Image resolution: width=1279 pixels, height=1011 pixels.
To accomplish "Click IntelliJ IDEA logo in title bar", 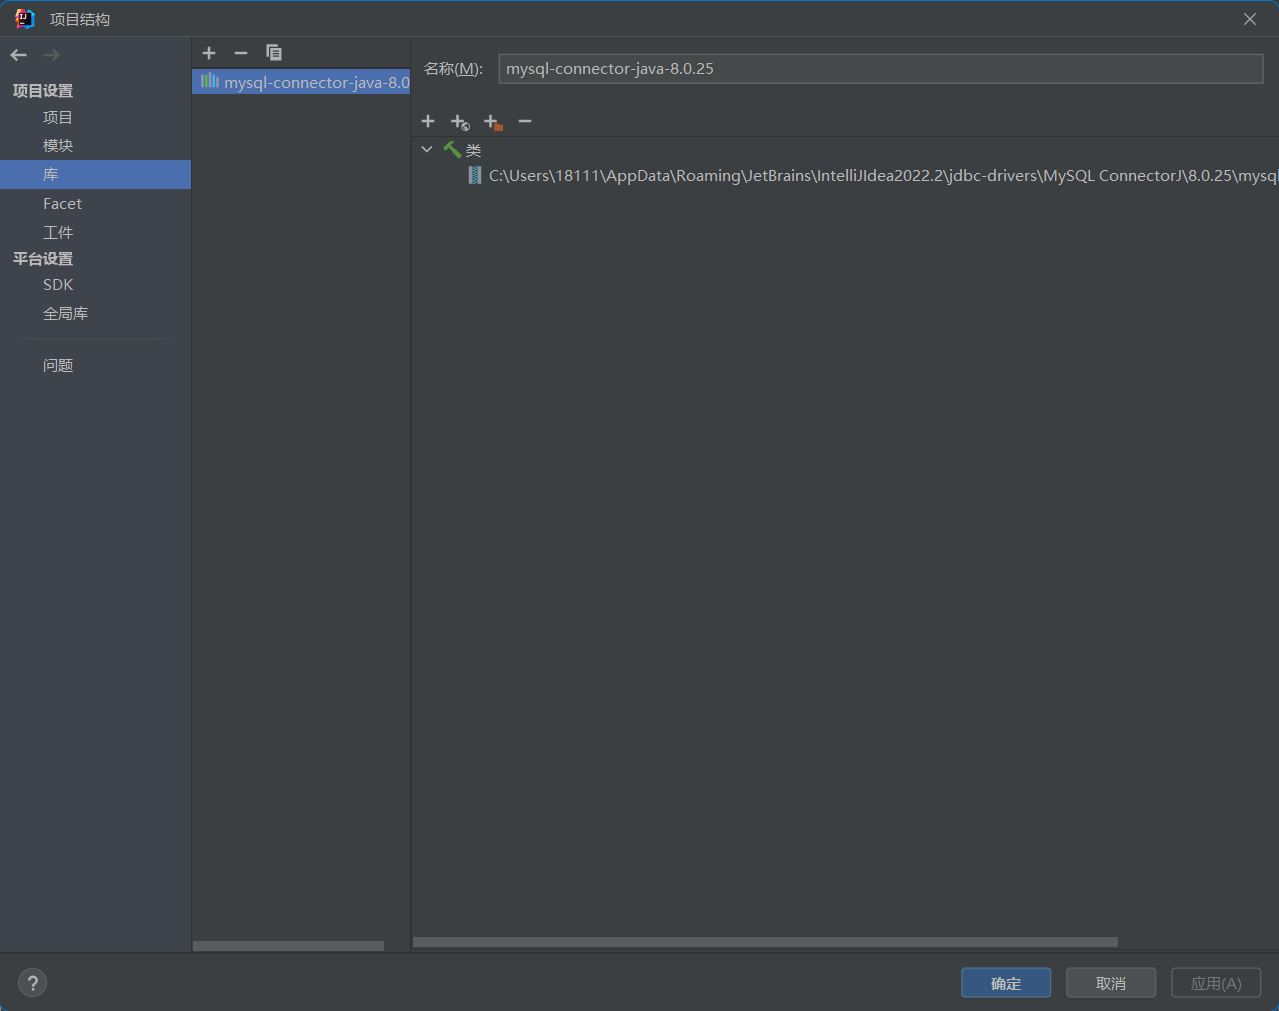I will coord(25,19).
